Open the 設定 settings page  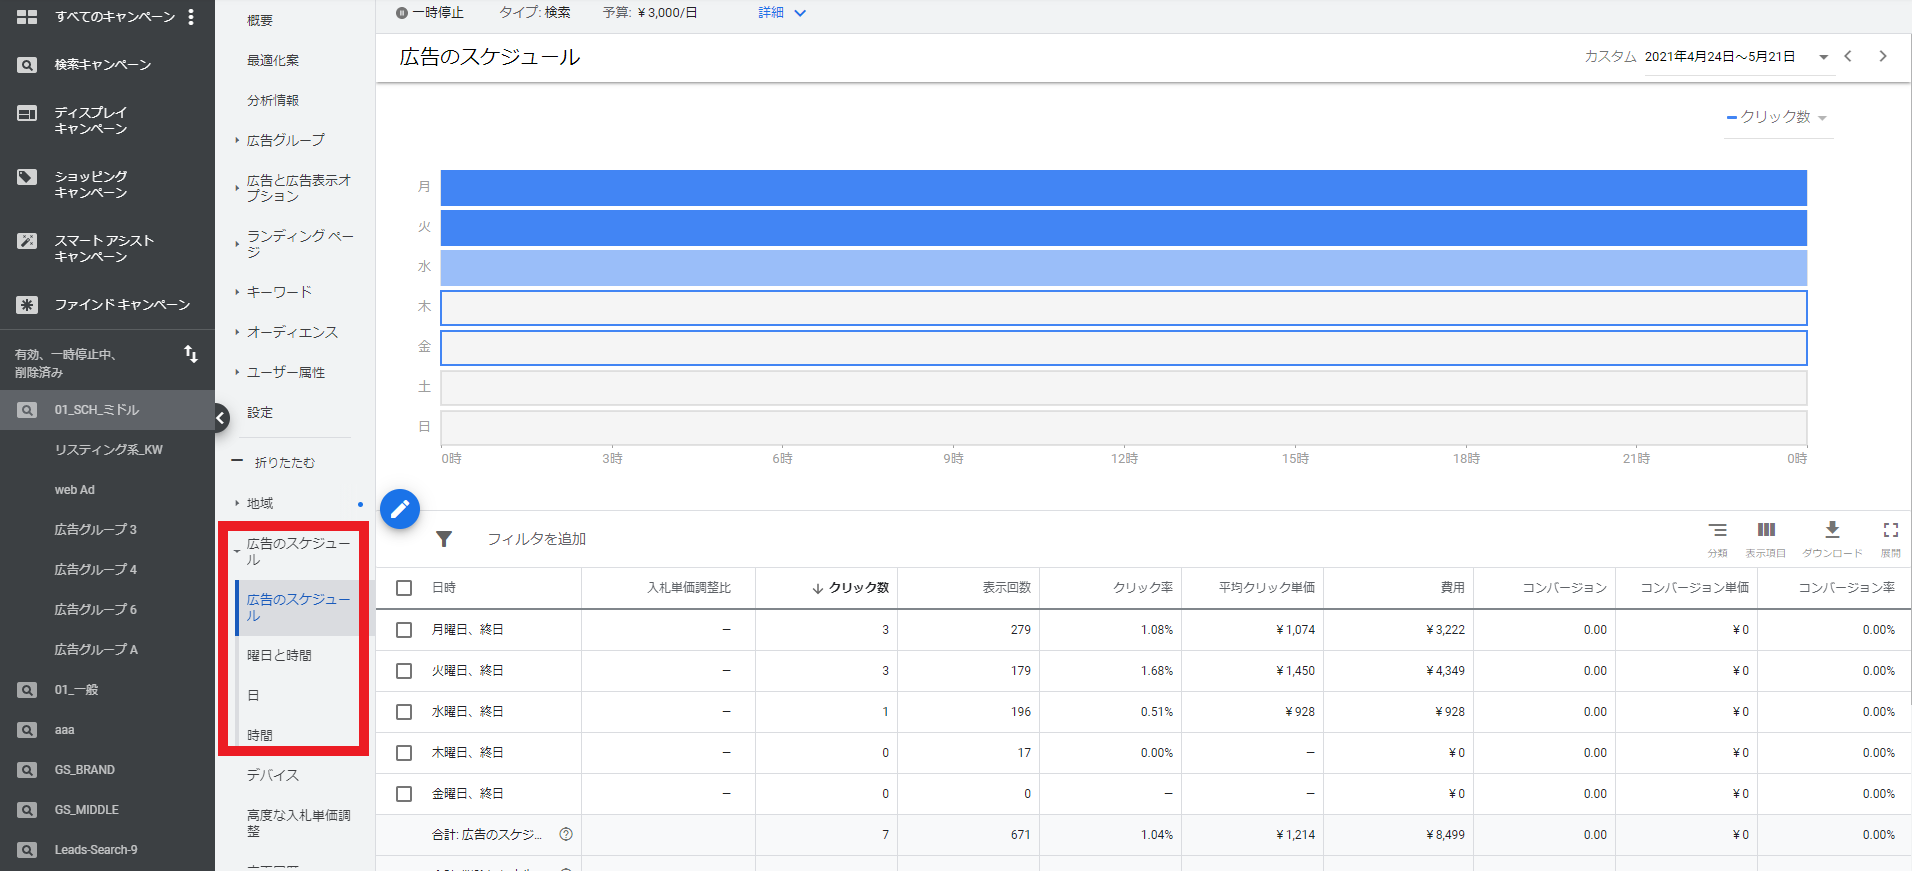coord(260,412)
